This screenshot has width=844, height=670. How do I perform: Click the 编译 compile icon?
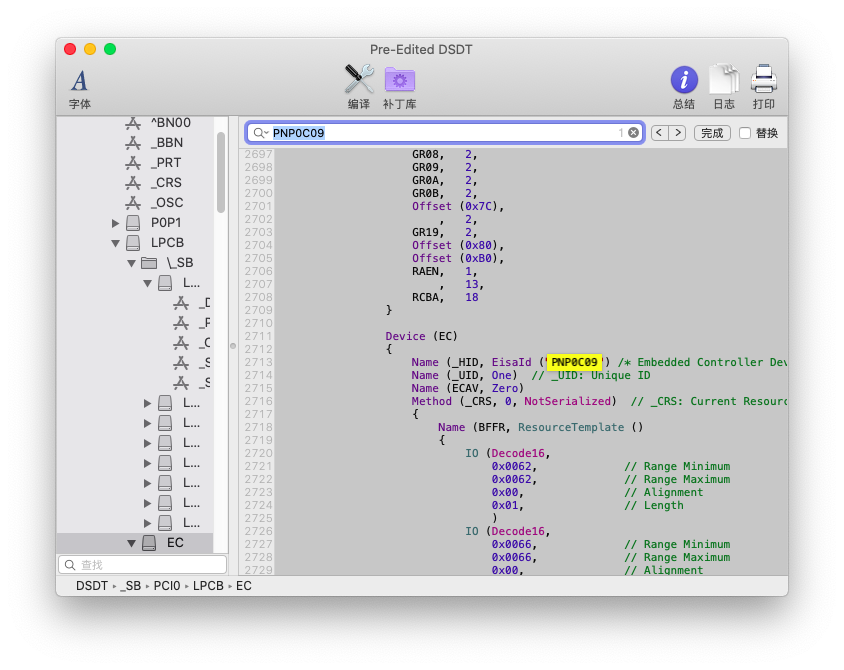click(359, 86)
